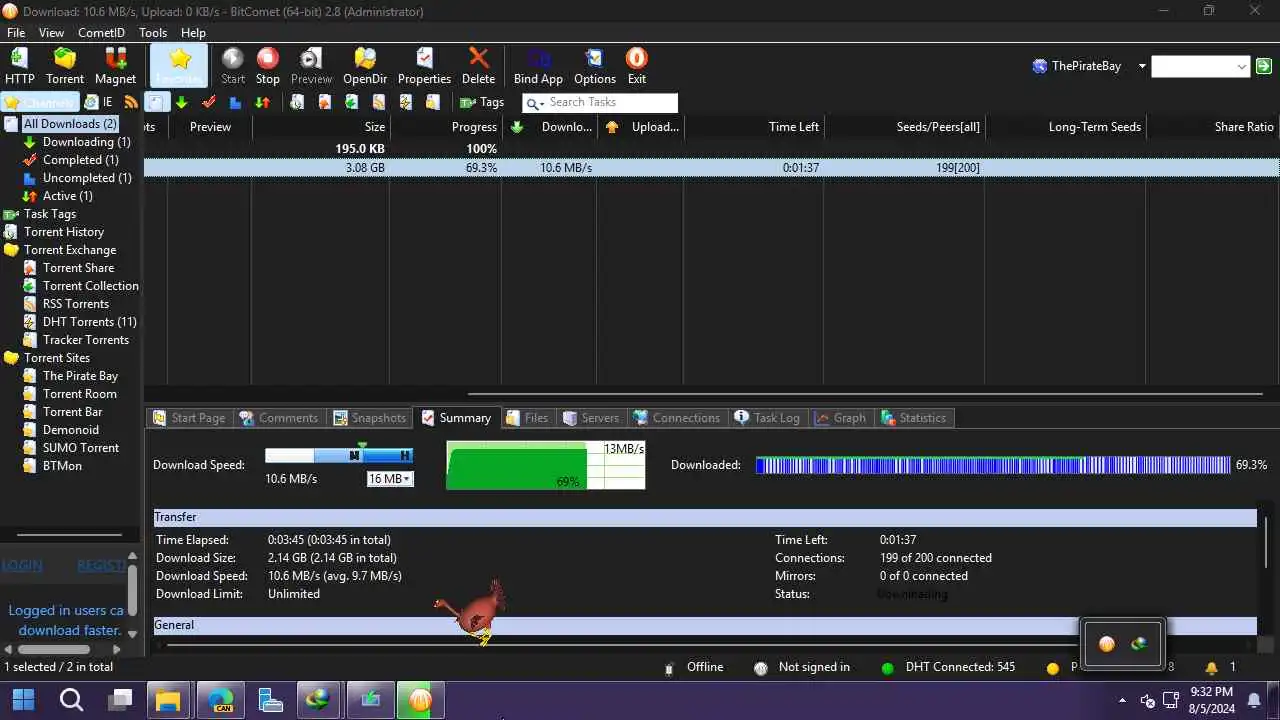The image size is (1280, 720).
Task: Click the download speed limit slider
Action: click(x=338, y=455)
